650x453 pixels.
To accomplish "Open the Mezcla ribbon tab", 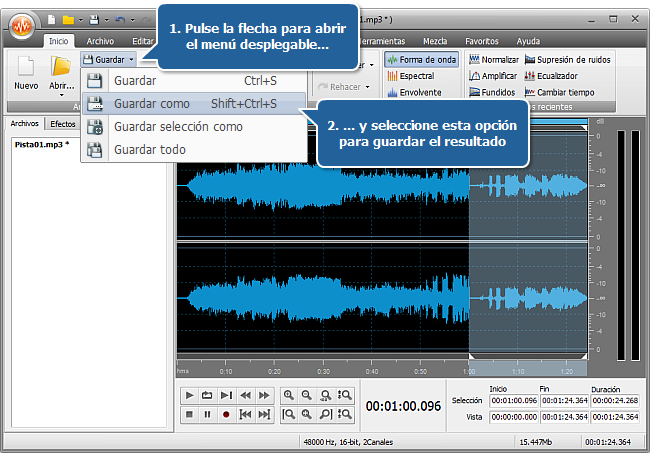I will click(x=435, y=41).
